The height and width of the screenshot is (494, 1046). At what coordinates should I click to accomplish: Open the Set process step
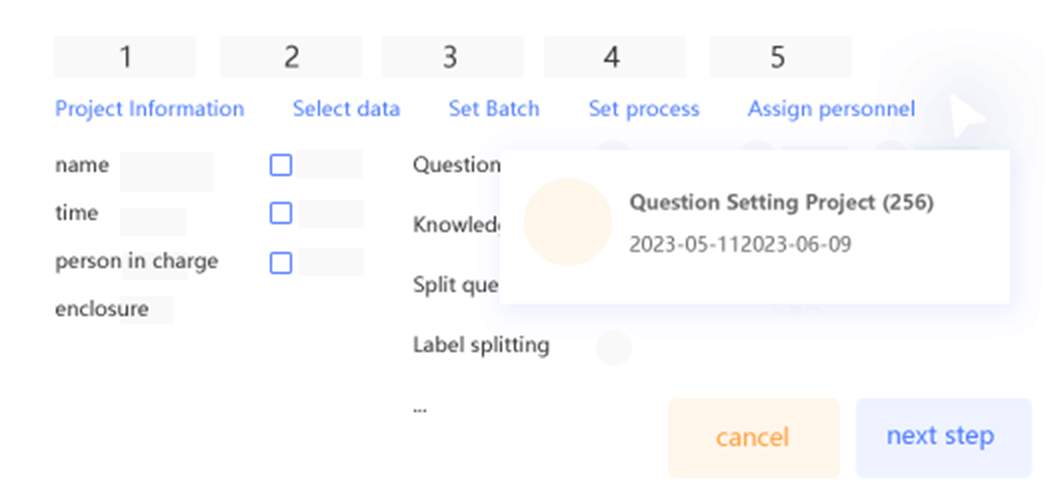point(644,109)
